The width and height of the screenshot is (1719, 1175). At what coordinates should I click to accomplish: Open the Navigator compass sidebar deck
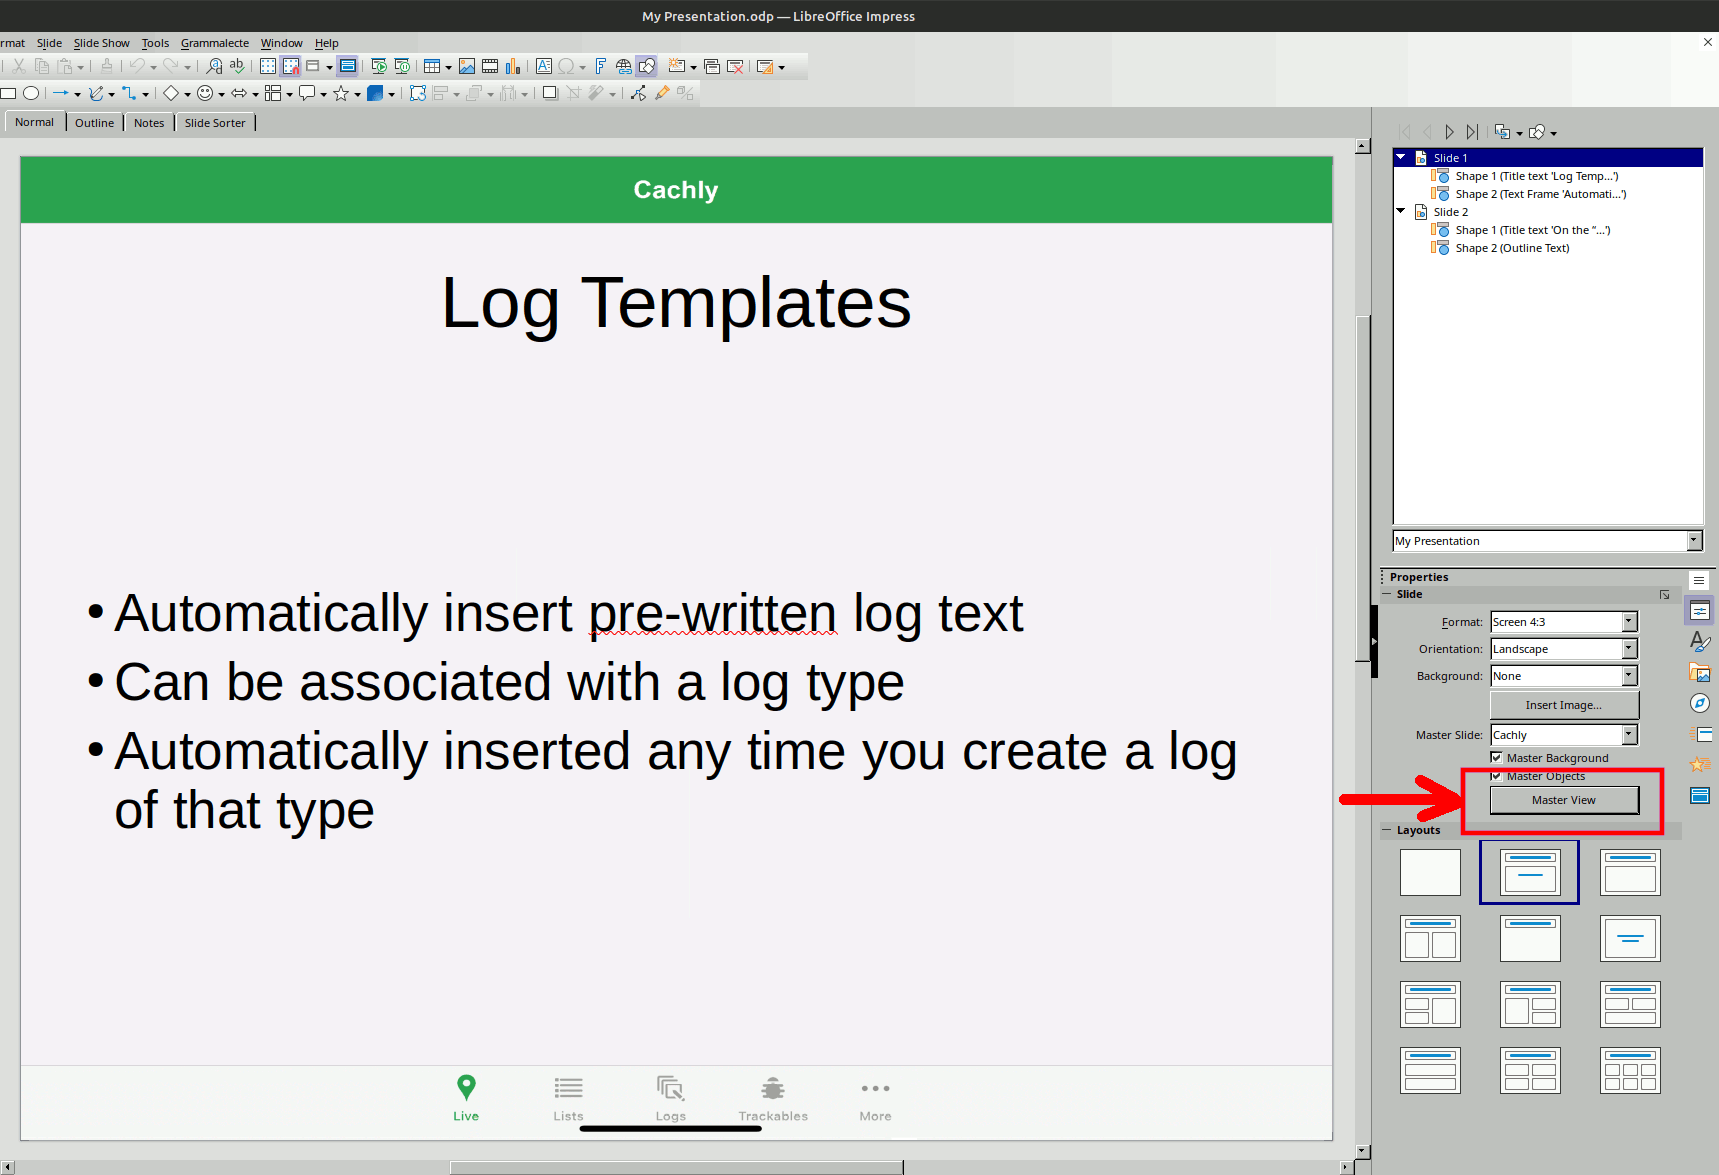point(1700,703)
